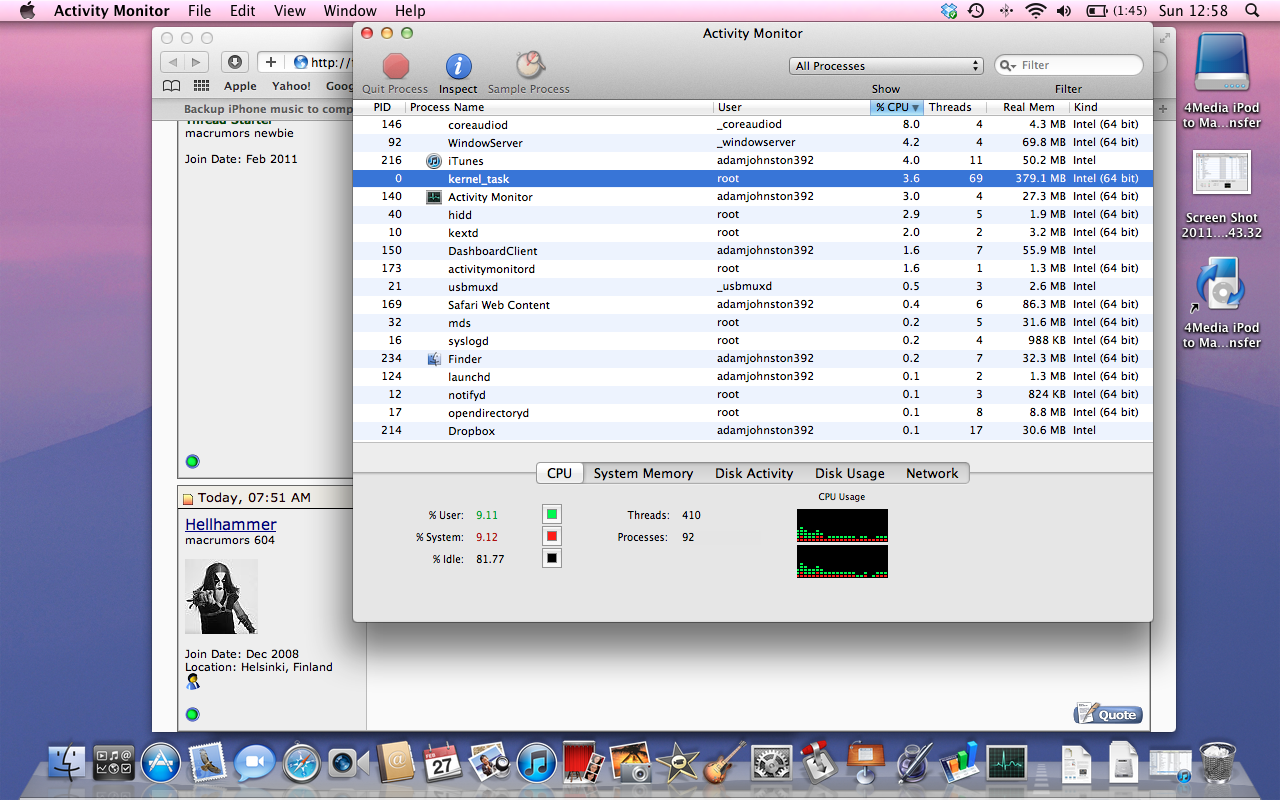Click the Hellhammer username link in Safari

[231, 524]
